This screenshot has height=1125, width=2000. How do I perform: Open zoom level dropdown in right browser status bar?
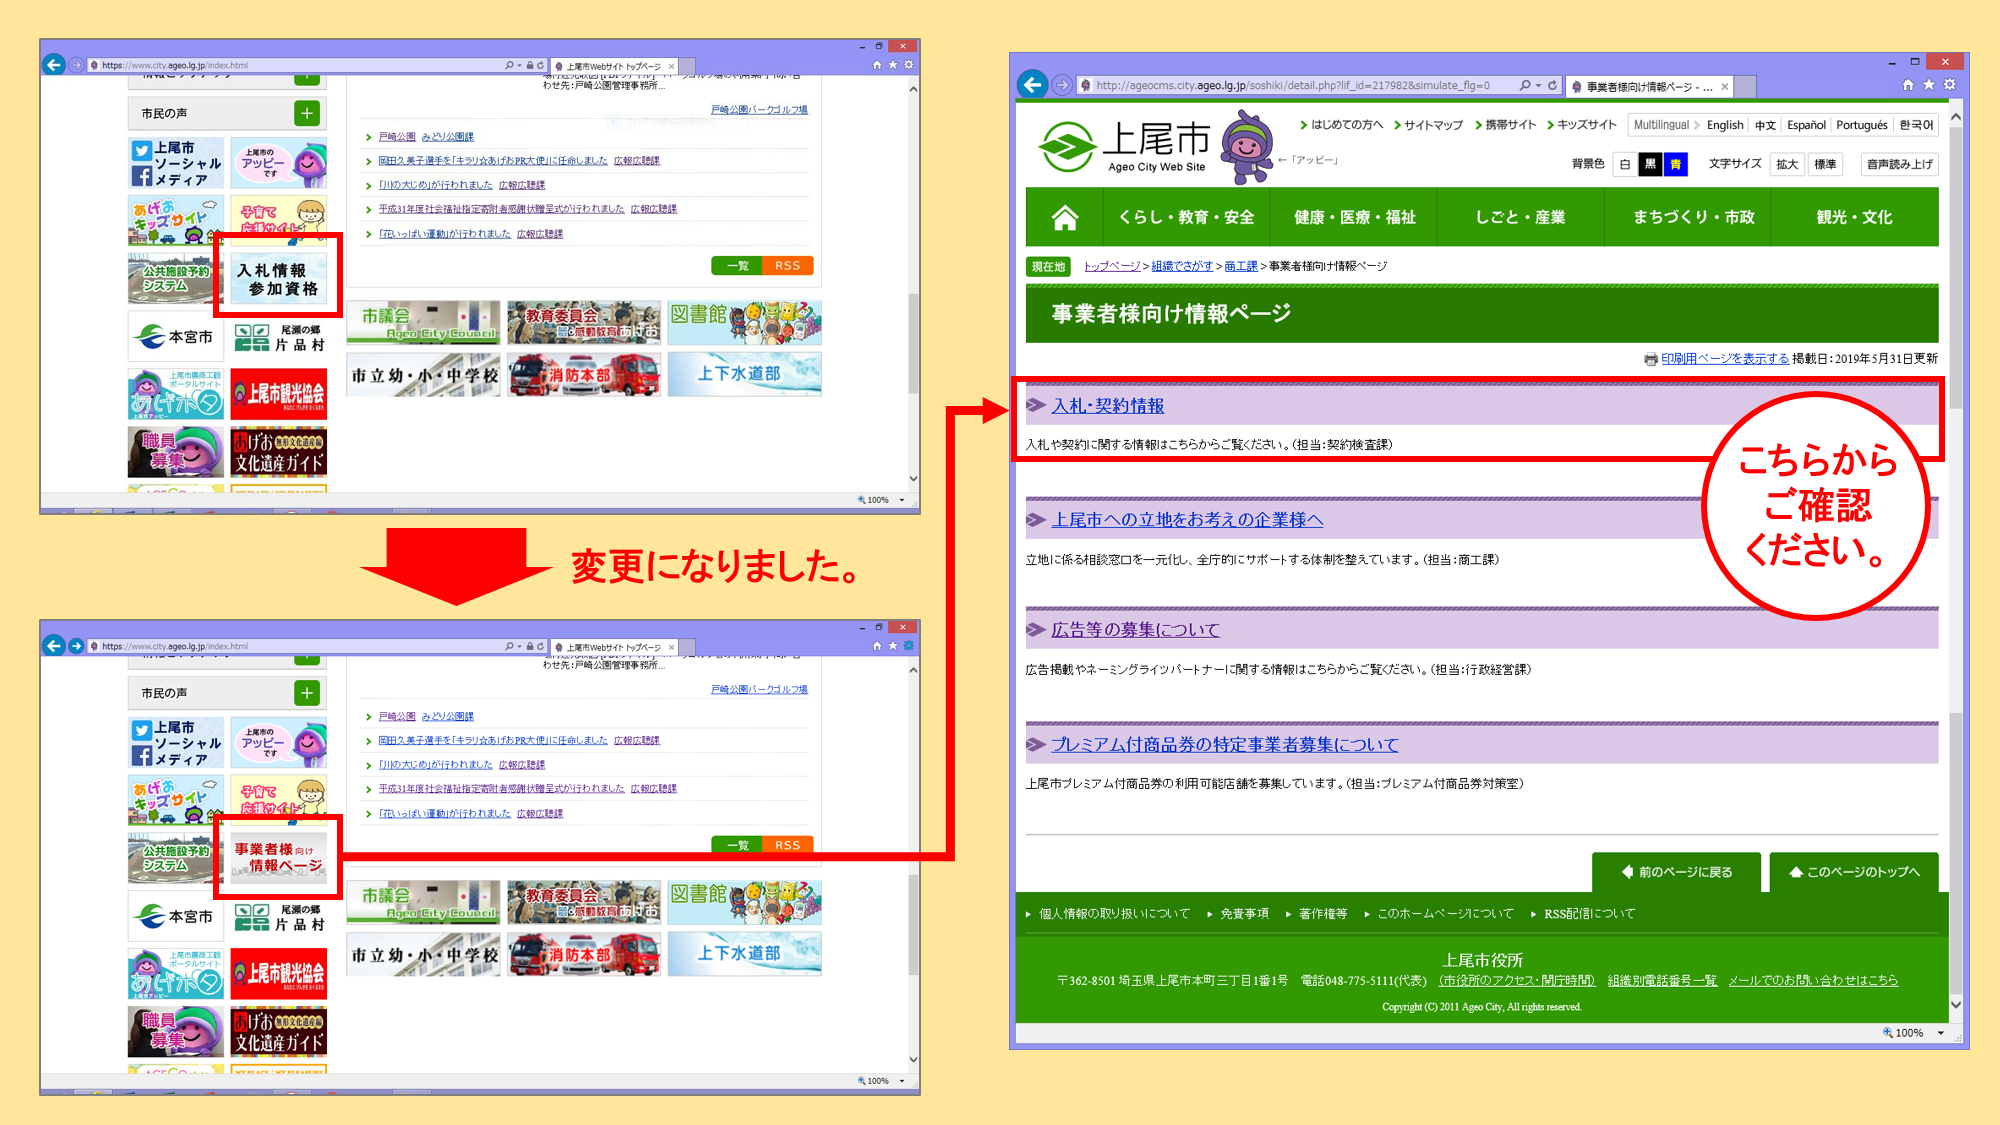[1941, 1033]
